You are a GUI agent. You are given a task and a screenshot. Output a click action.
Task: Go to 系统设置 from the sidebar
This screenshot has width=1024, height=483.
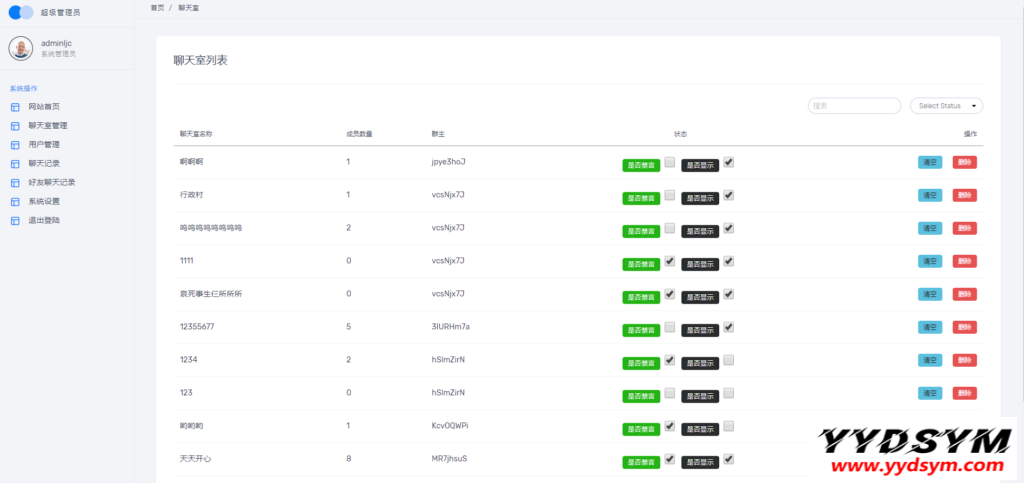coord(44,202)
